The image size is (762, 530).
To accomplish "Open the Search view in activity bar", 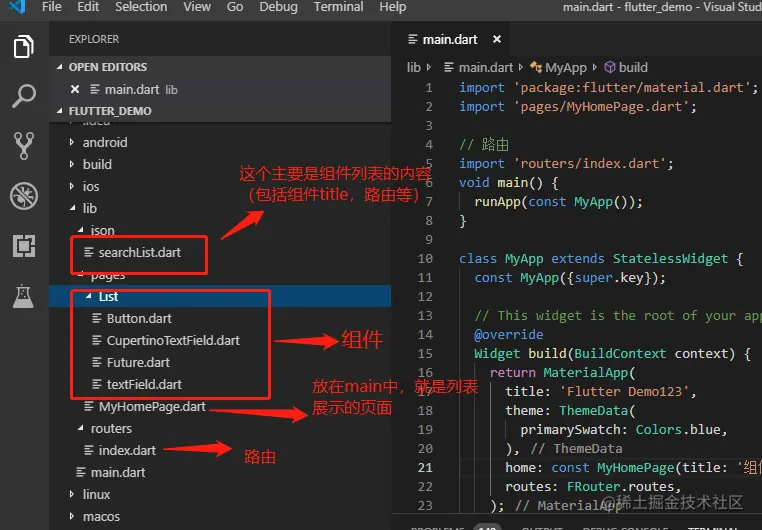I will tap(23, 96).
